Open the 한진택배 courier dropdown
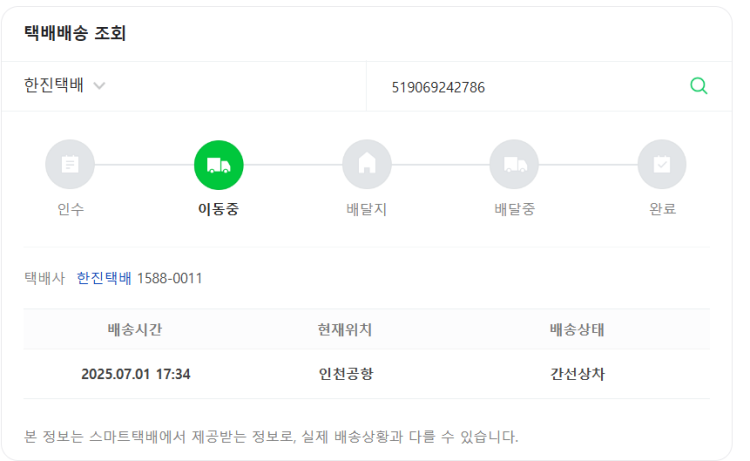 (x=65, y=86)
